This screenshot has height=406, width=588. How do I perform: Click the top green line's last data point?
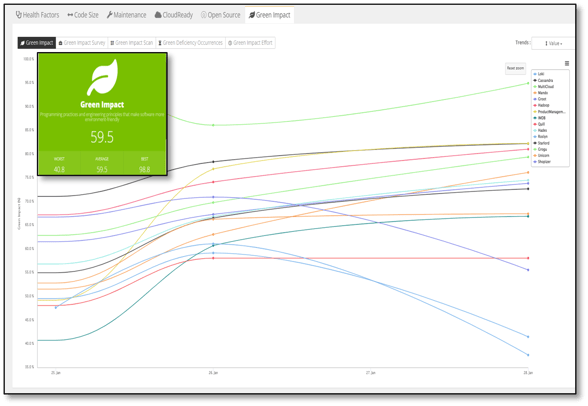click(x=528, y=83)
